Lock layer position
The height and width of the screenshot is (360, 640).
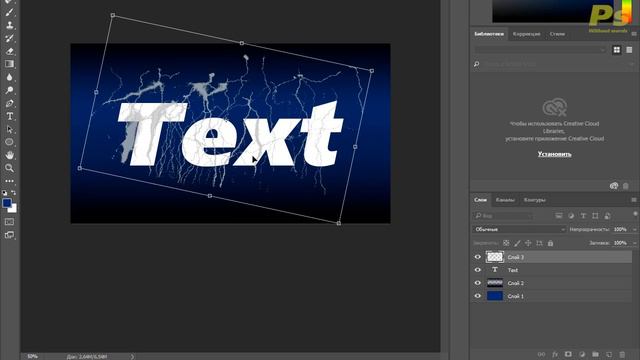pyautogui.click(x=528, y=243)
